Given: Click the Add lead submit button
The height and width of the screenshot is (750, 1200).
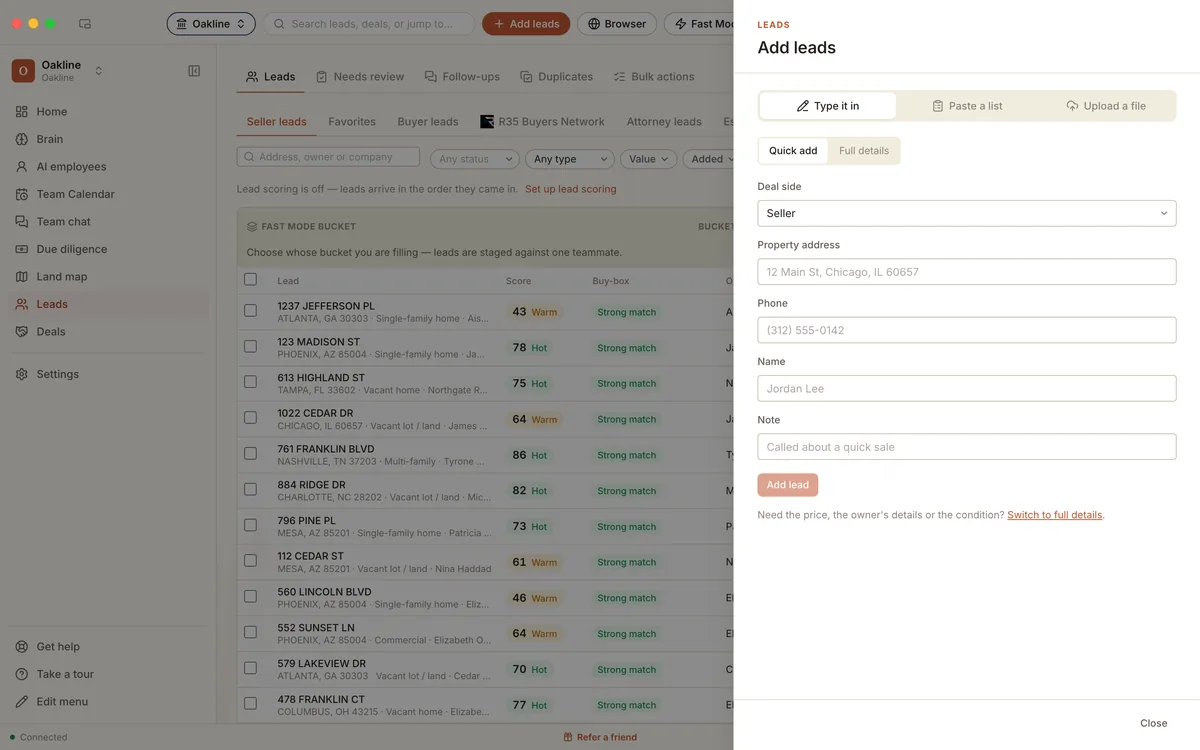Looking at the screenshot, I should click(788, 485).
